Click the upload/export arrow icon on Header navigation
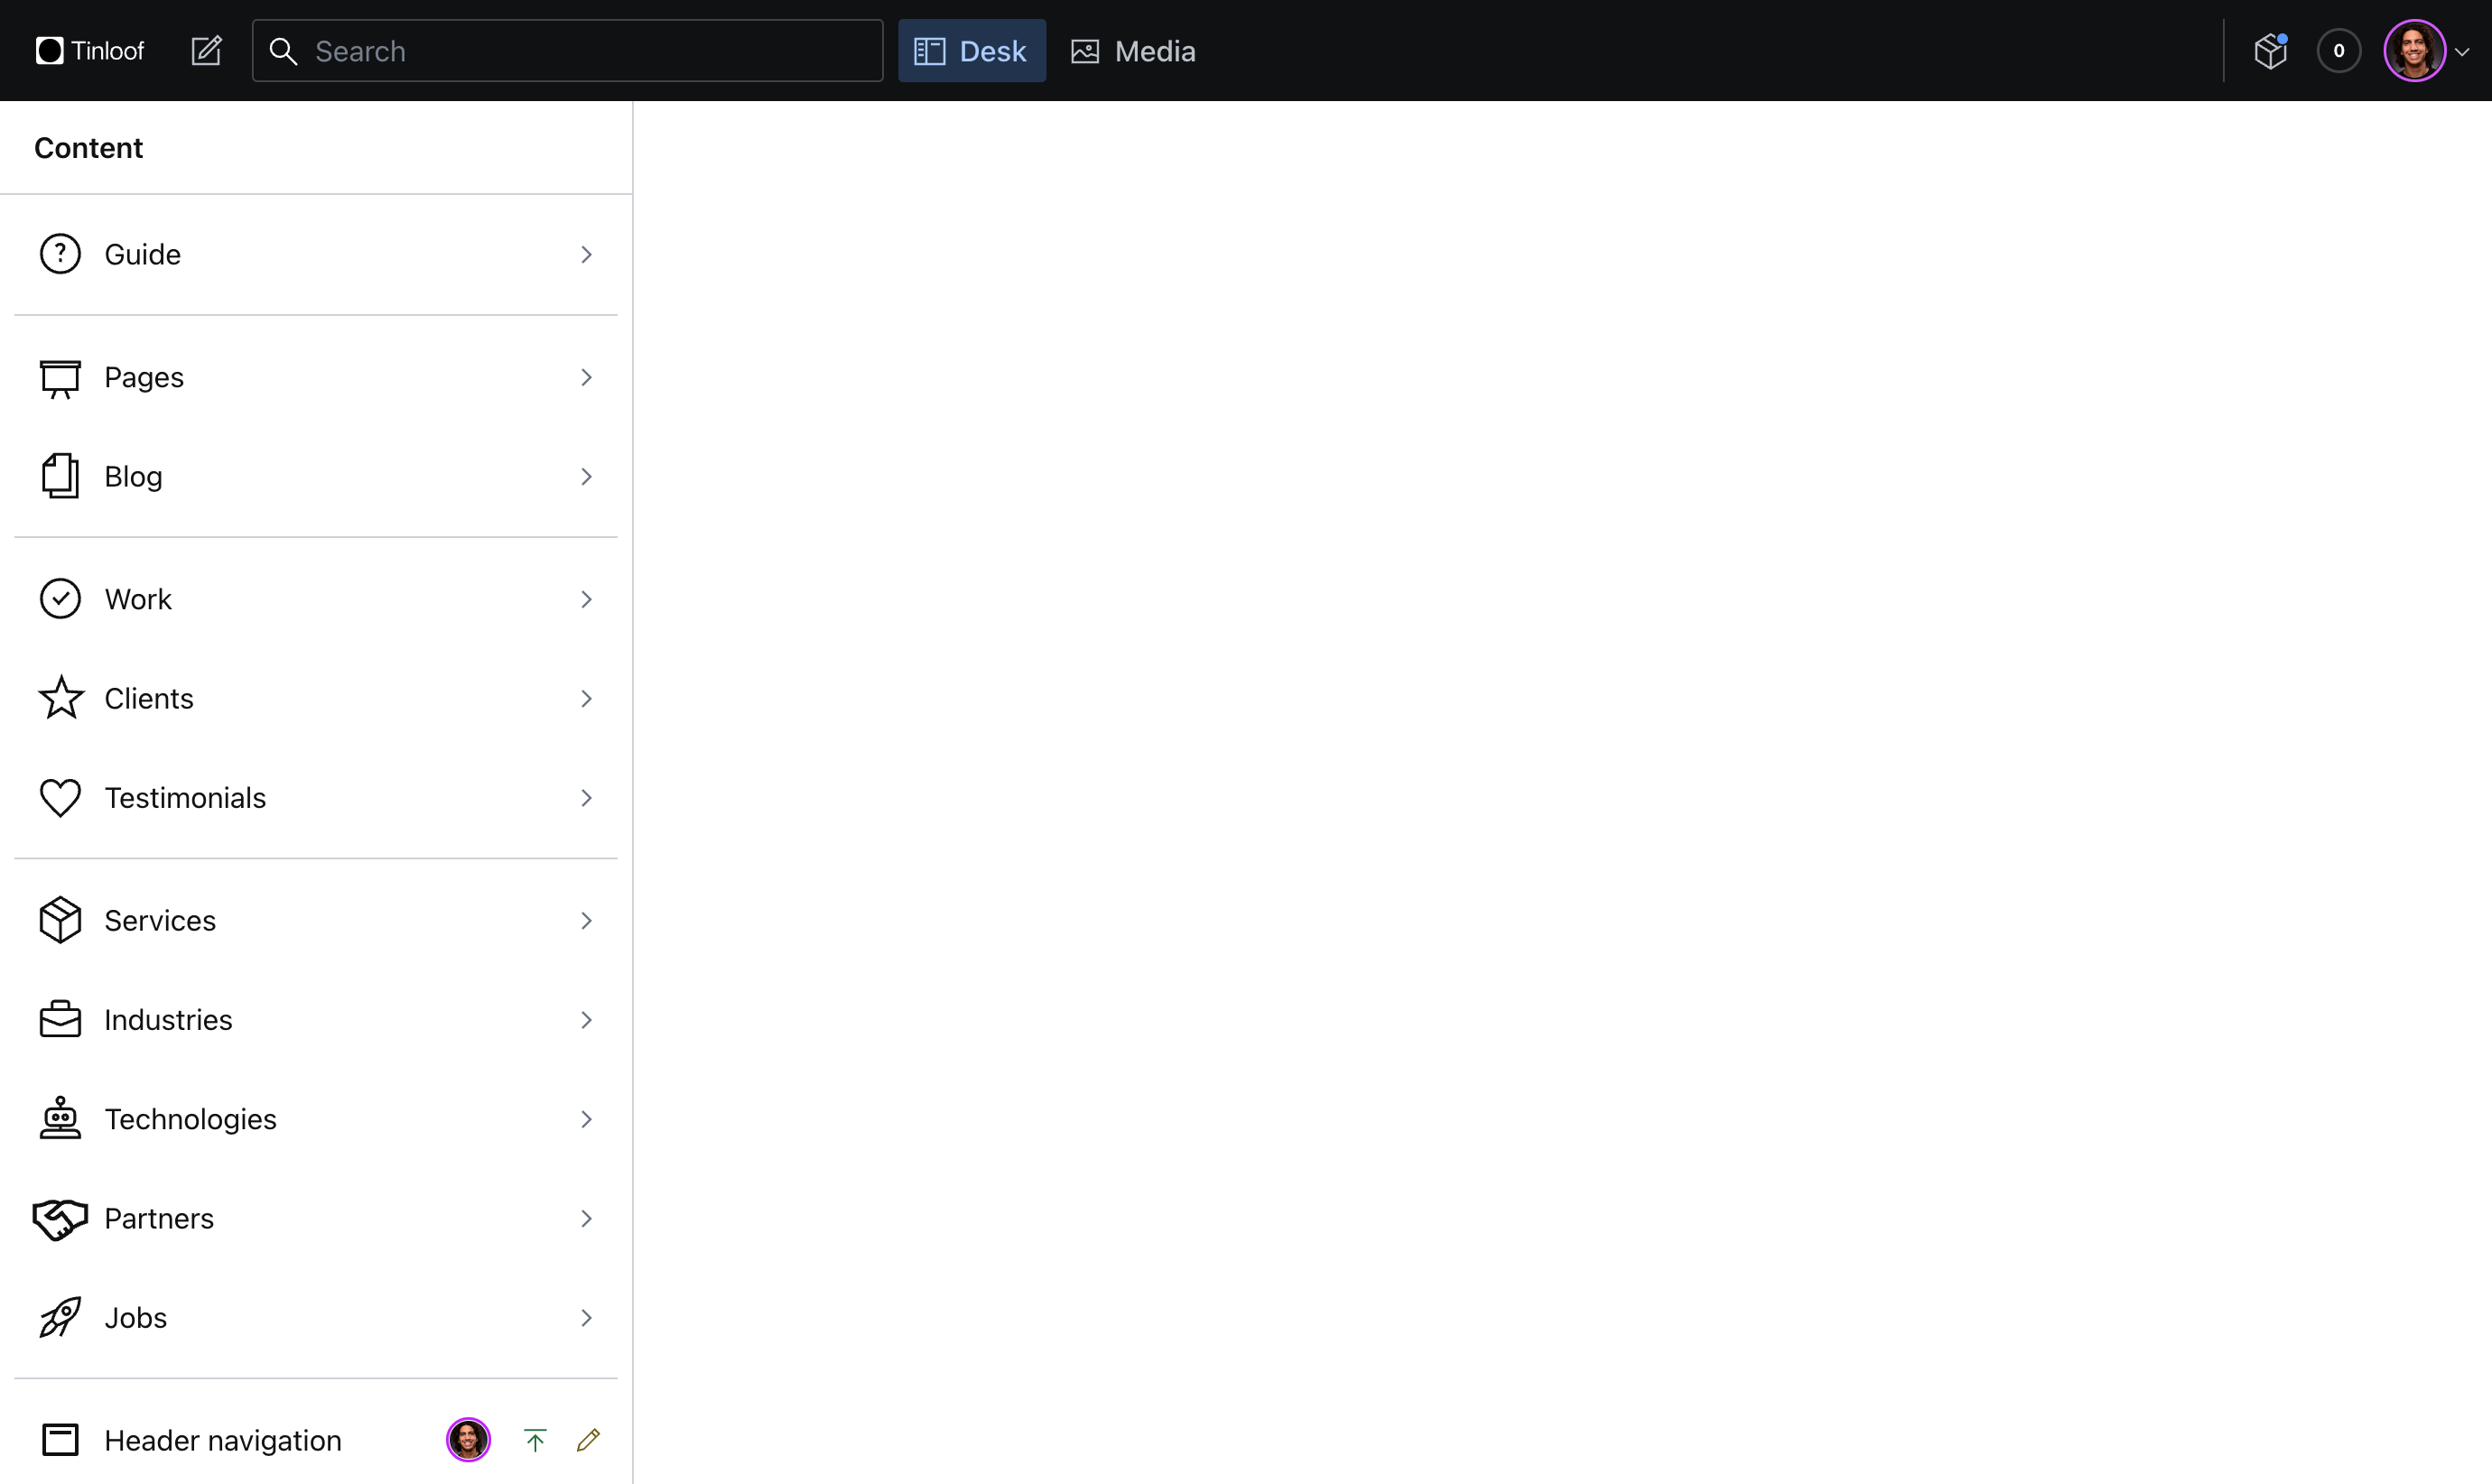 534,1440
